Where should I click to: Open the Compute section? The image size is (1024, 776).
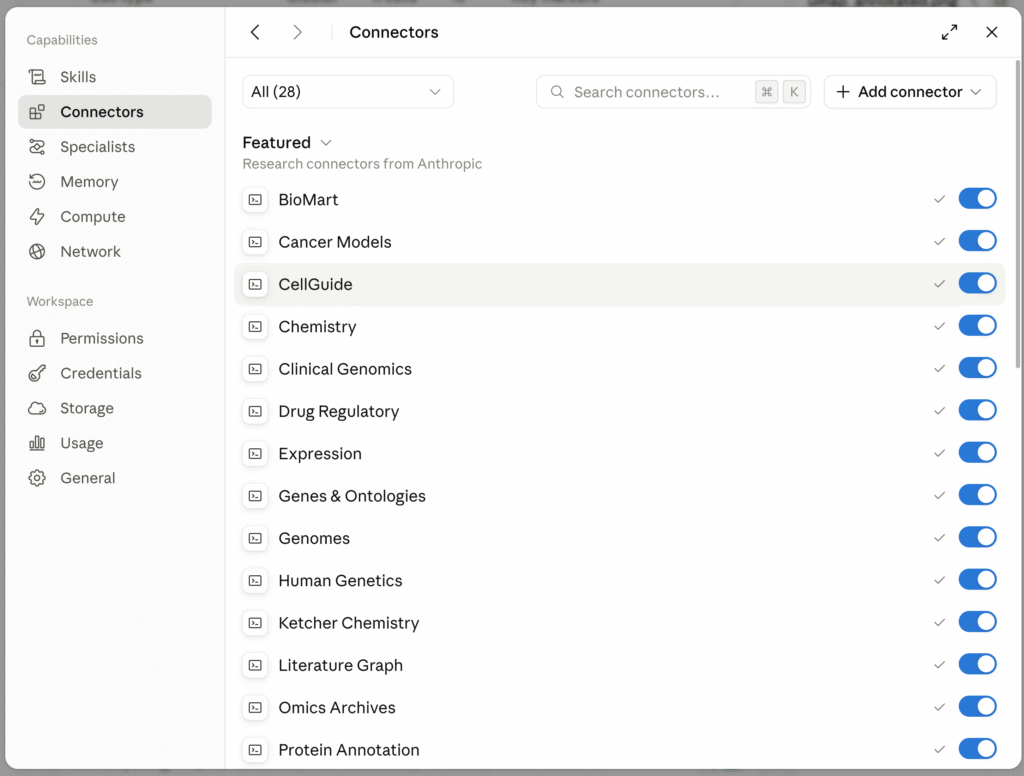point(114,217)
